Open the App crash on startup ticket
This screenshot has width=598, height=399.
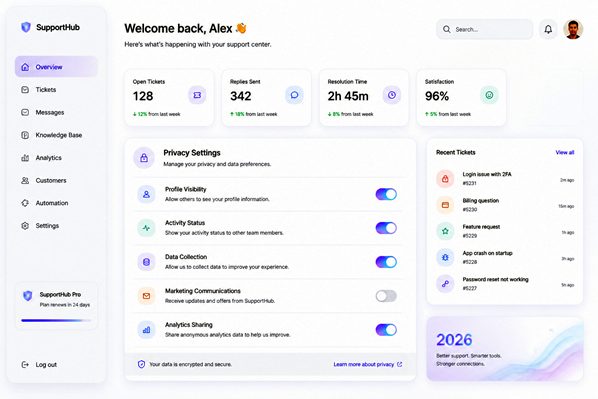click(505, 257)
